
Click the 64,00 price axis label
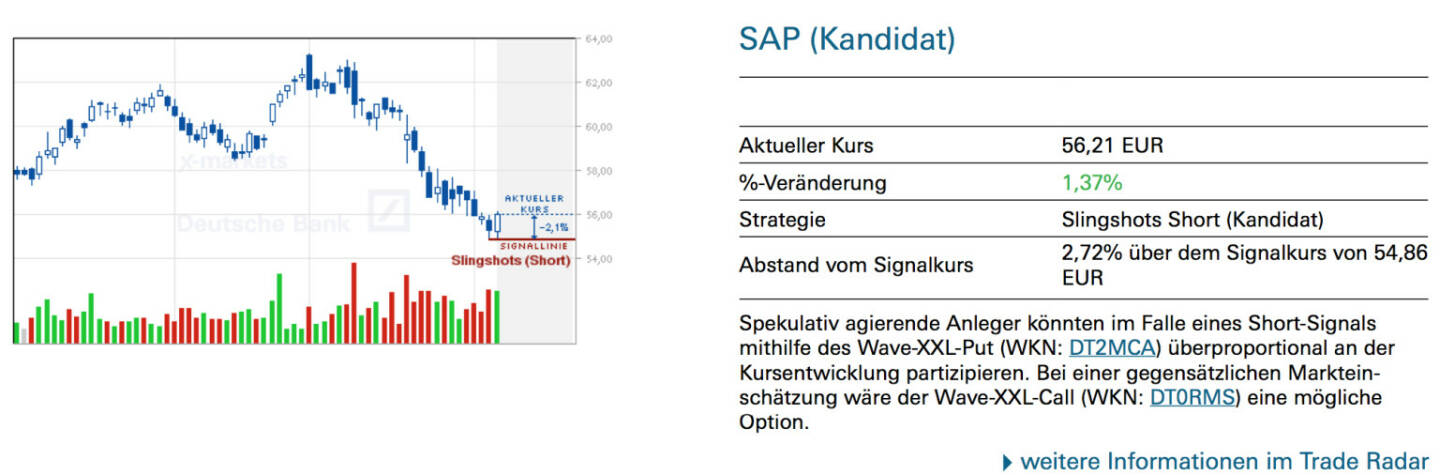point(597,39)
